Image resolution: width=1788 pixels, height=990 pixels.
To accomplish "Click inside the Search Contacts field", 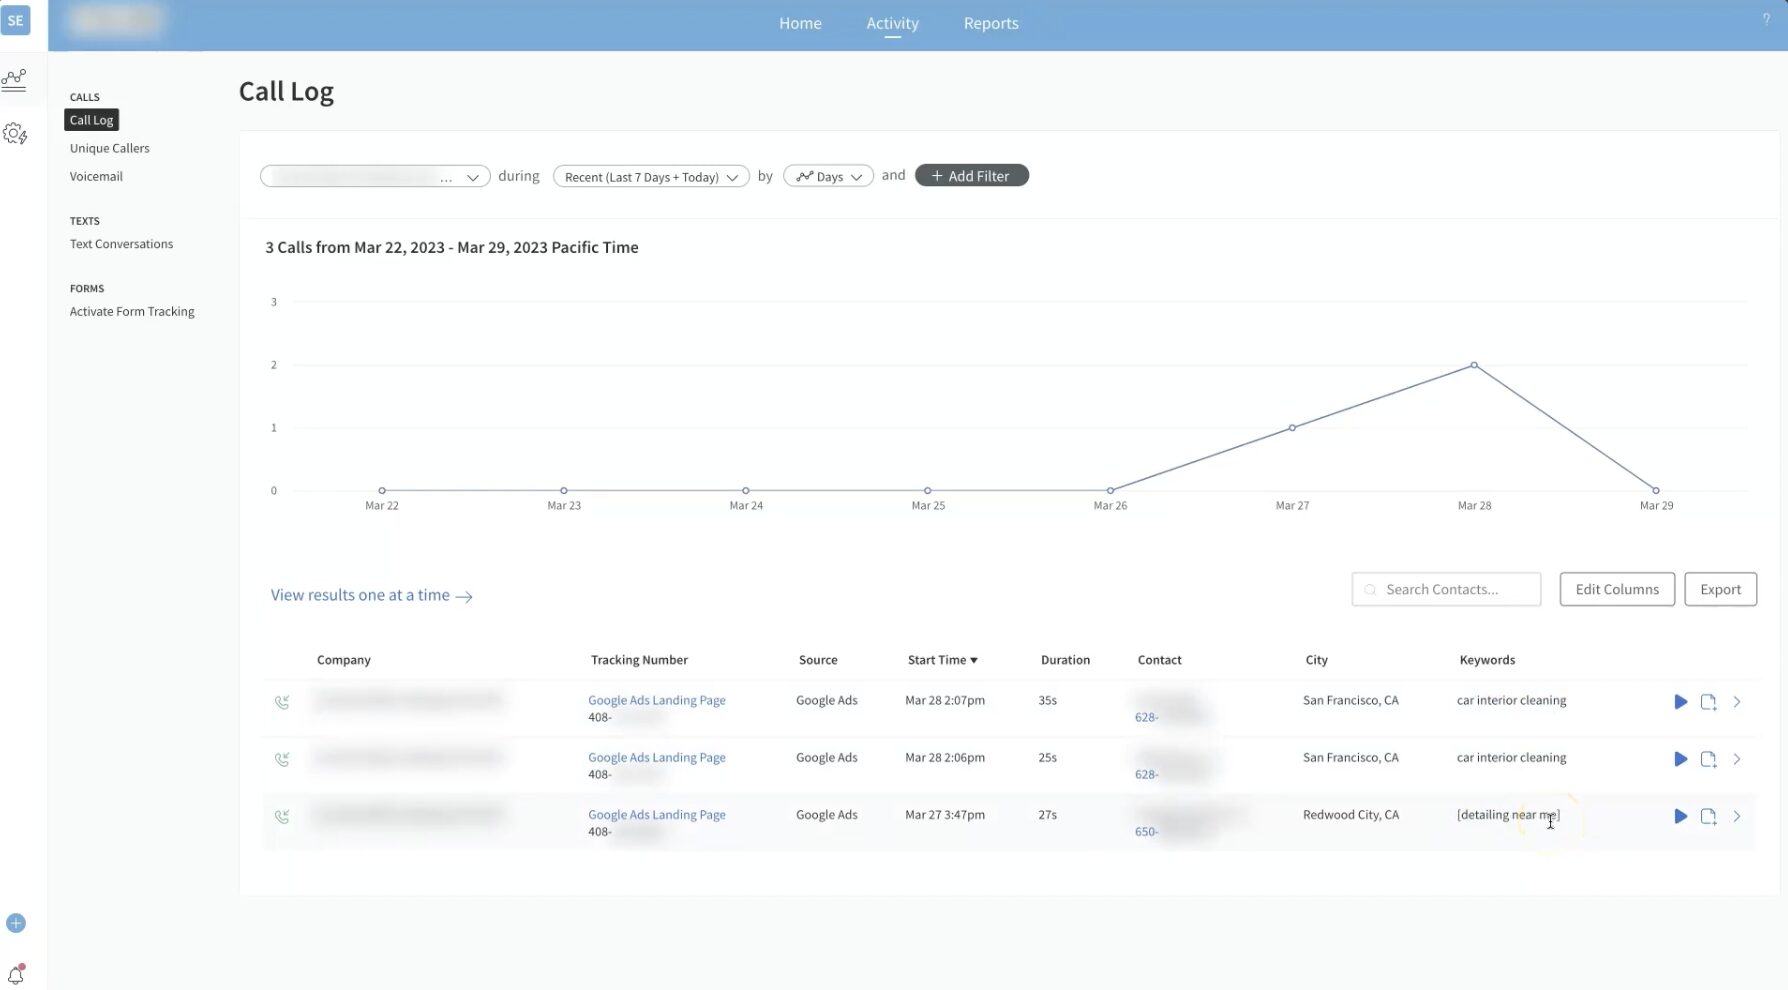I will (x=1446, y=589).
